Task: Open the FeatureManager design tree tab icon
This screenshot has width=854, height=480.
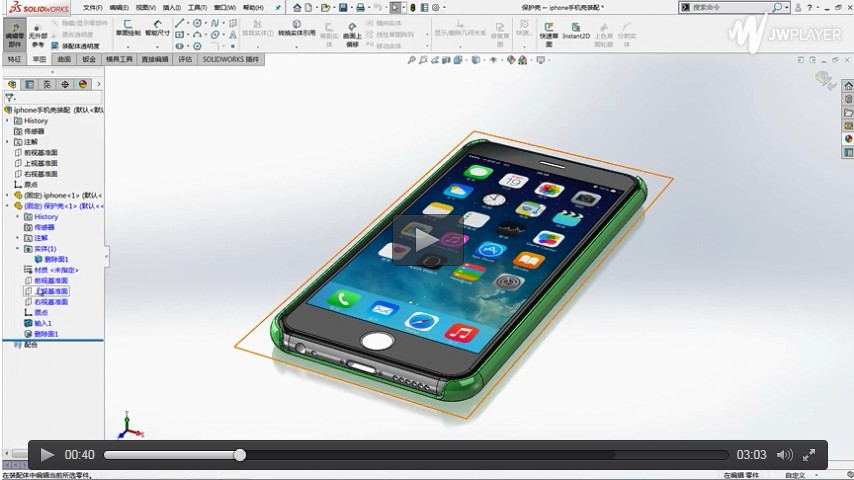Action: pos(12,84)
